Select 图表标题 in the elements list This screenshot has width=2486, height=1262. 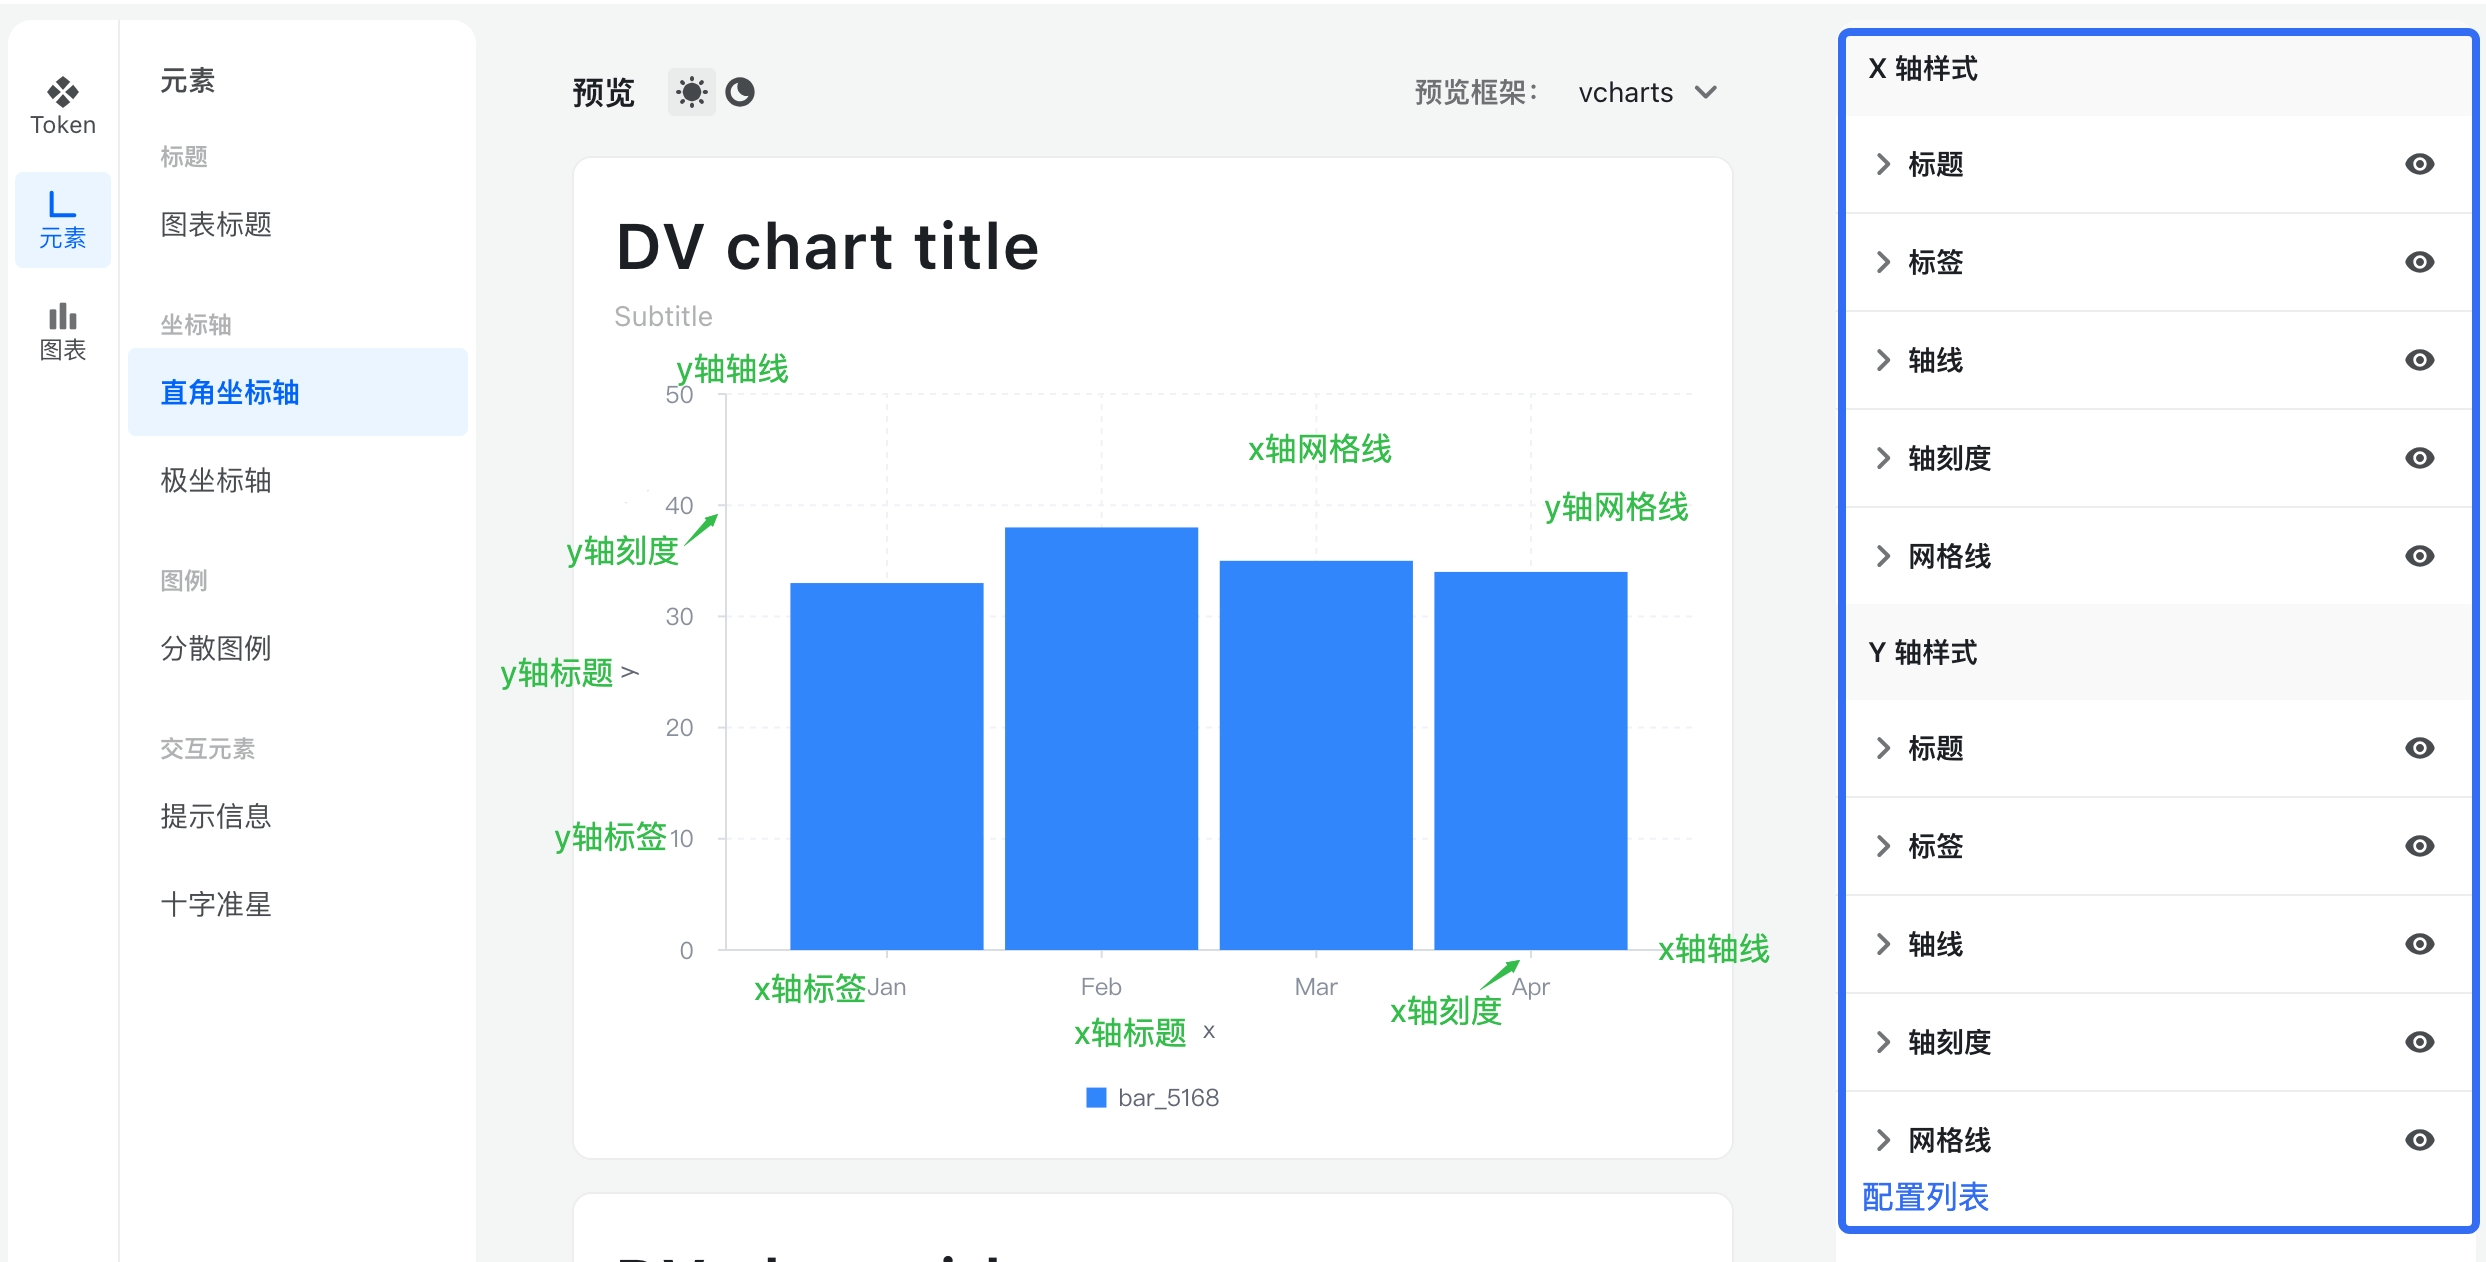216,224
